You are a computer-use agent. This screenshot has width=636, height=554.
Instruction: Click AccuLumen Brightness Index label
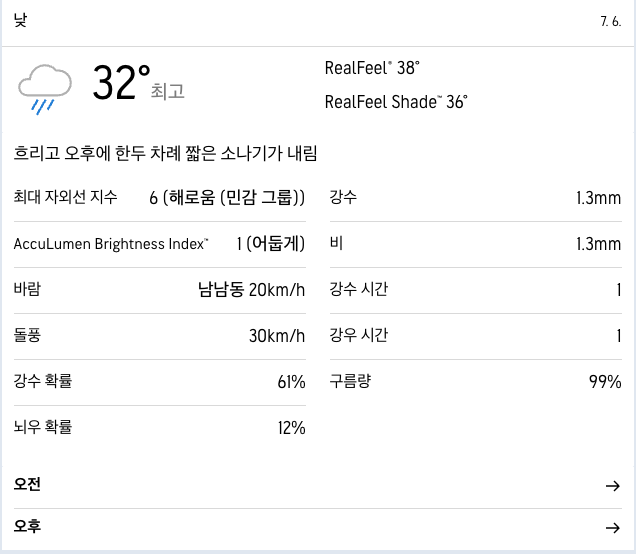click(111, 244)
